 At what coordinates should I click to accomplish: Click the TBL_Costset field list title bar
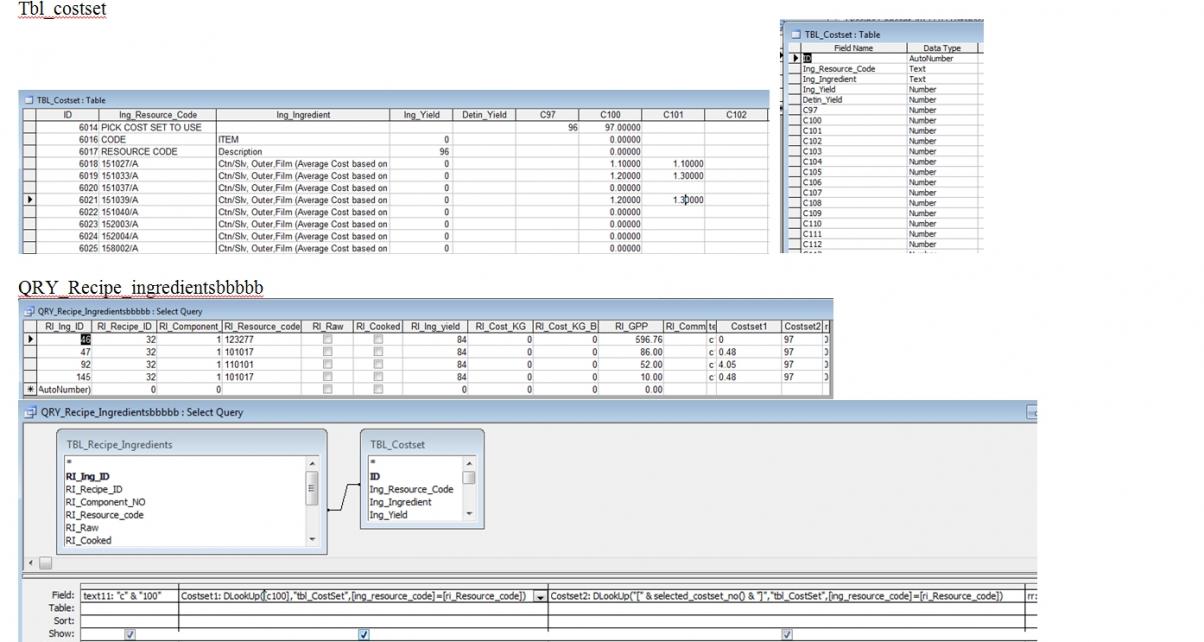(421, 443)
